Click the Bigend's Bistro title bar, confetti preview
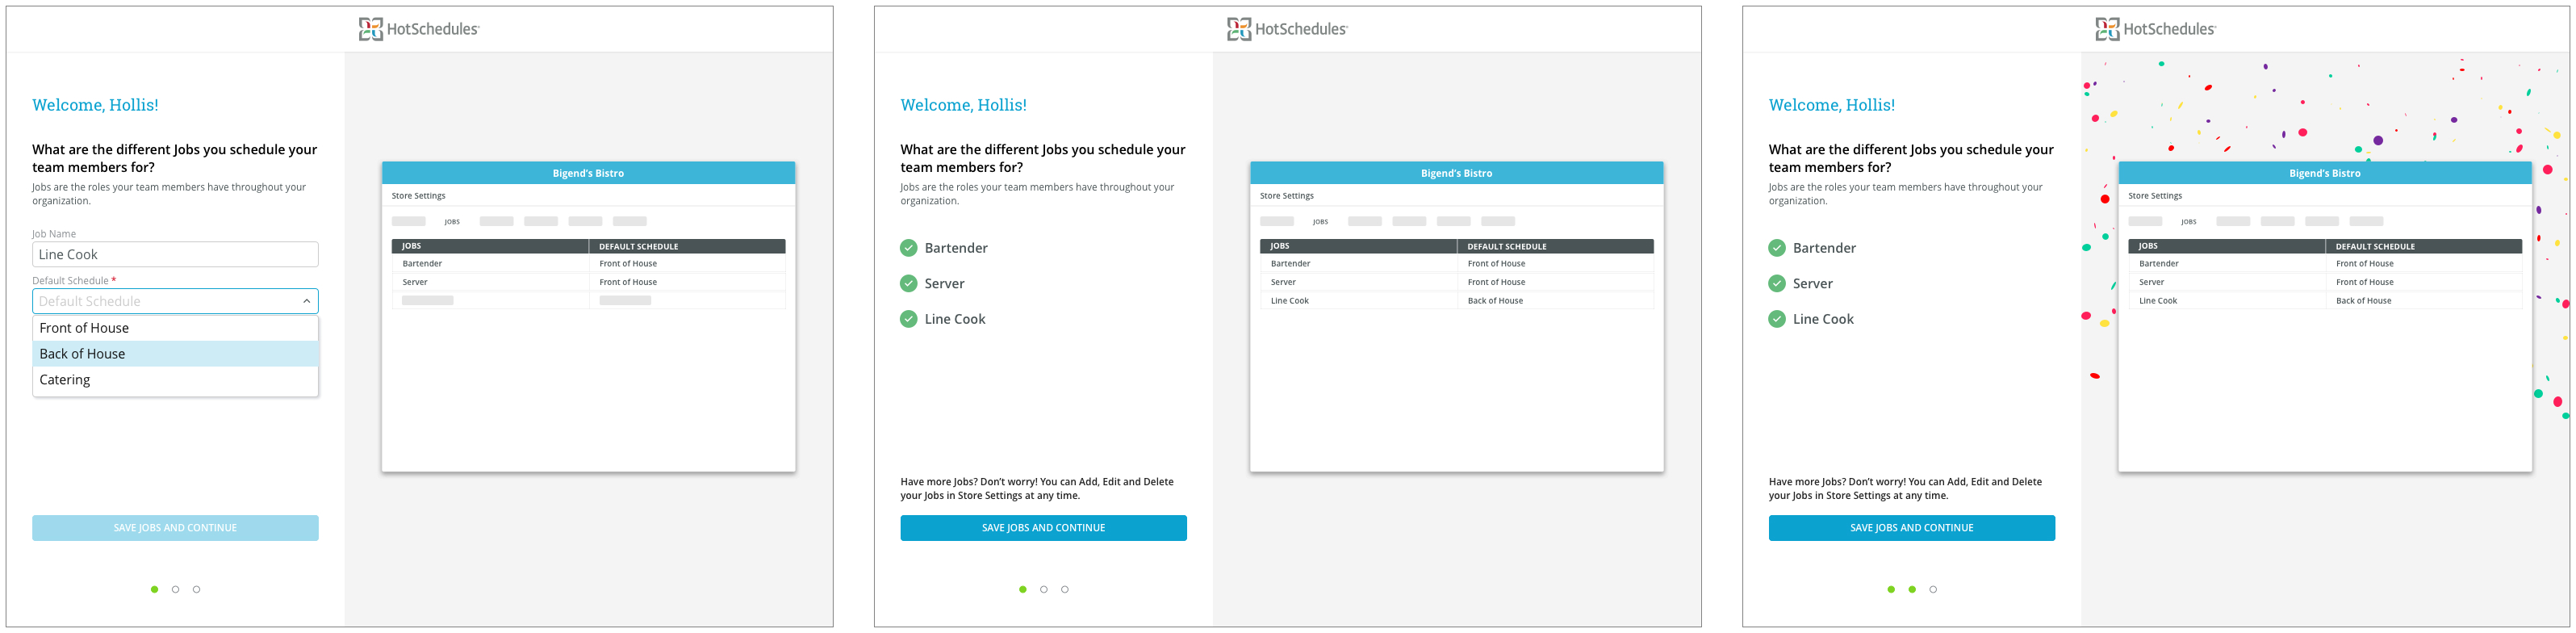The width and height of the screenshot is (2576, 633). point(2324,173)
